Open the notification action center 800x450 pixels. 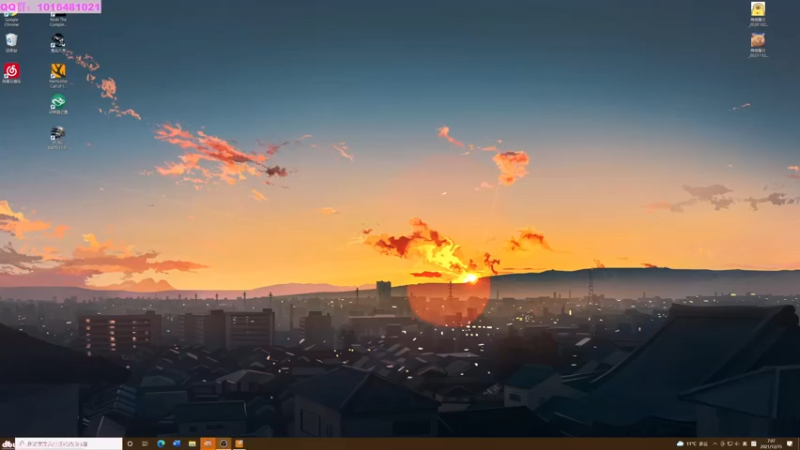tap(790, 444)
